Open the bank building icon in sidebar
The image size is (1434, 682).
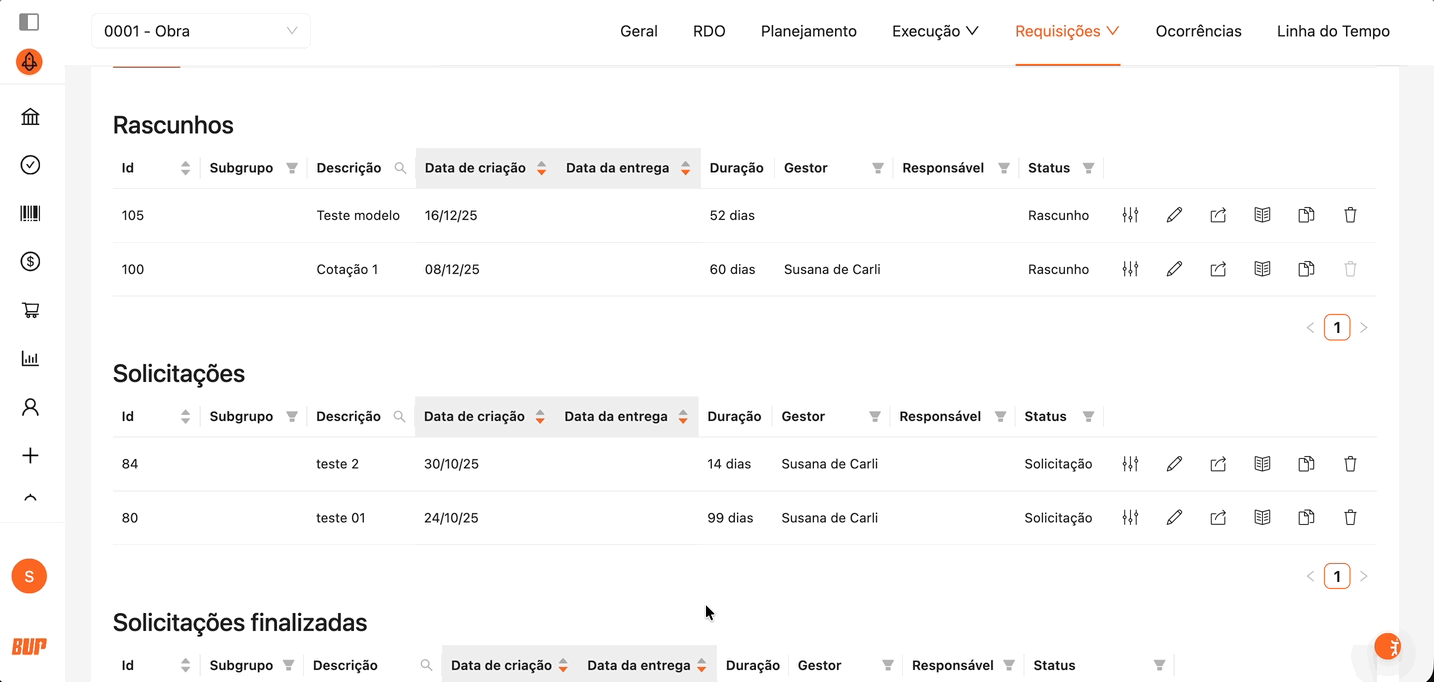30,117
